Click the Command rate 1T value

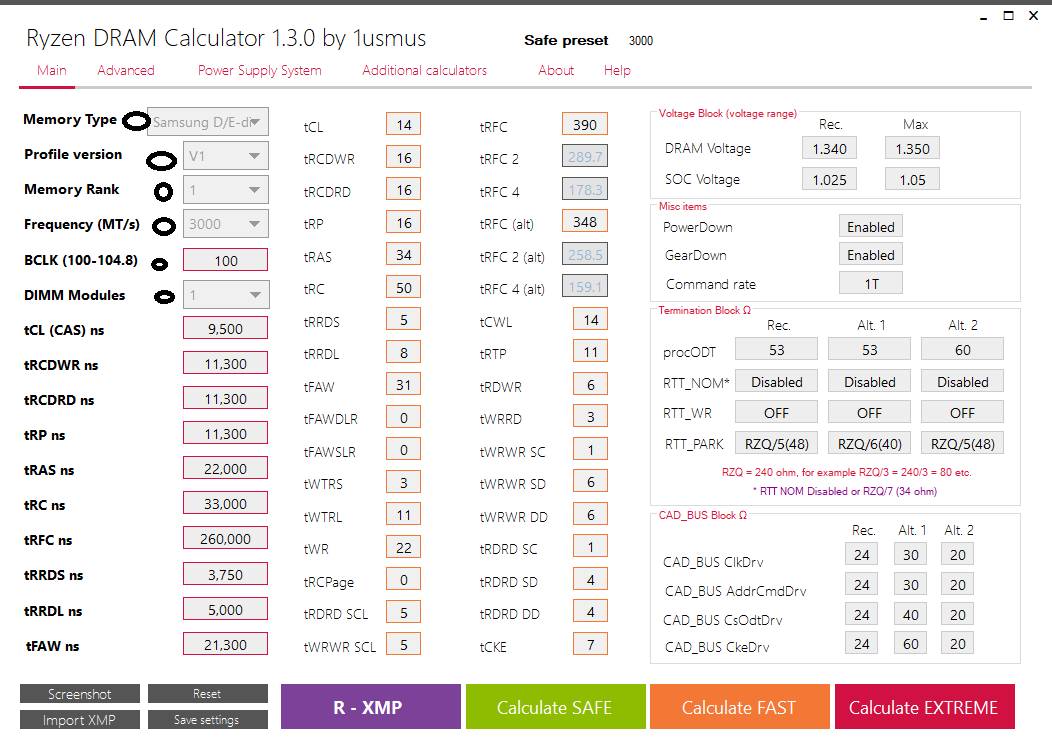871,283
